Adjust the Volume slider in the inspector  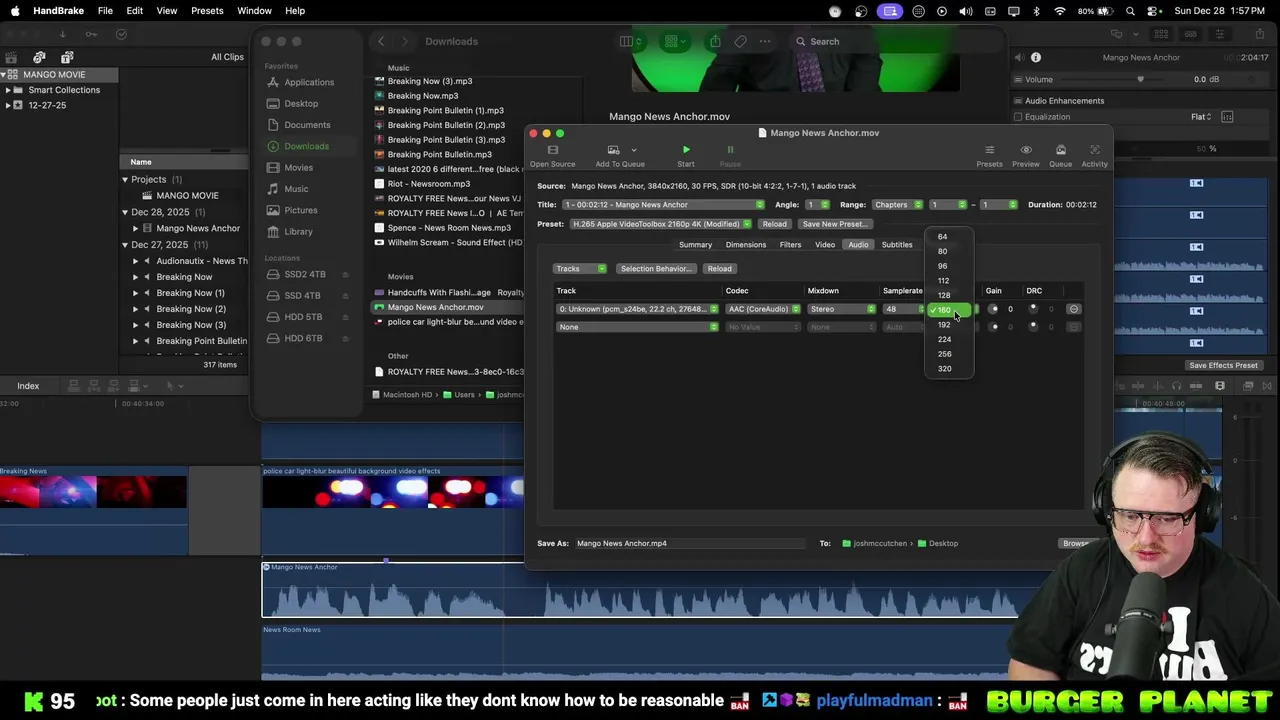point(1140,80)
